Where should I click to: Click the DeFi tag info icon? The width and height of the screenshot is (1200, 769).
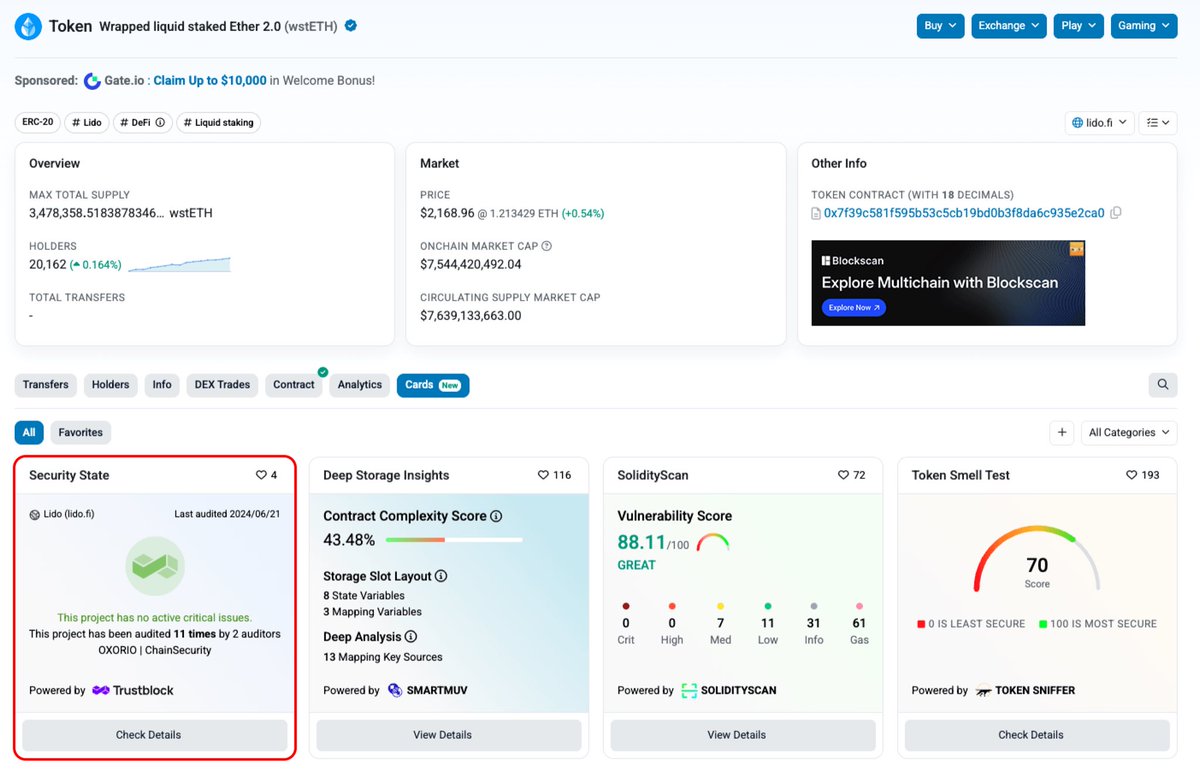click(160, 123)
